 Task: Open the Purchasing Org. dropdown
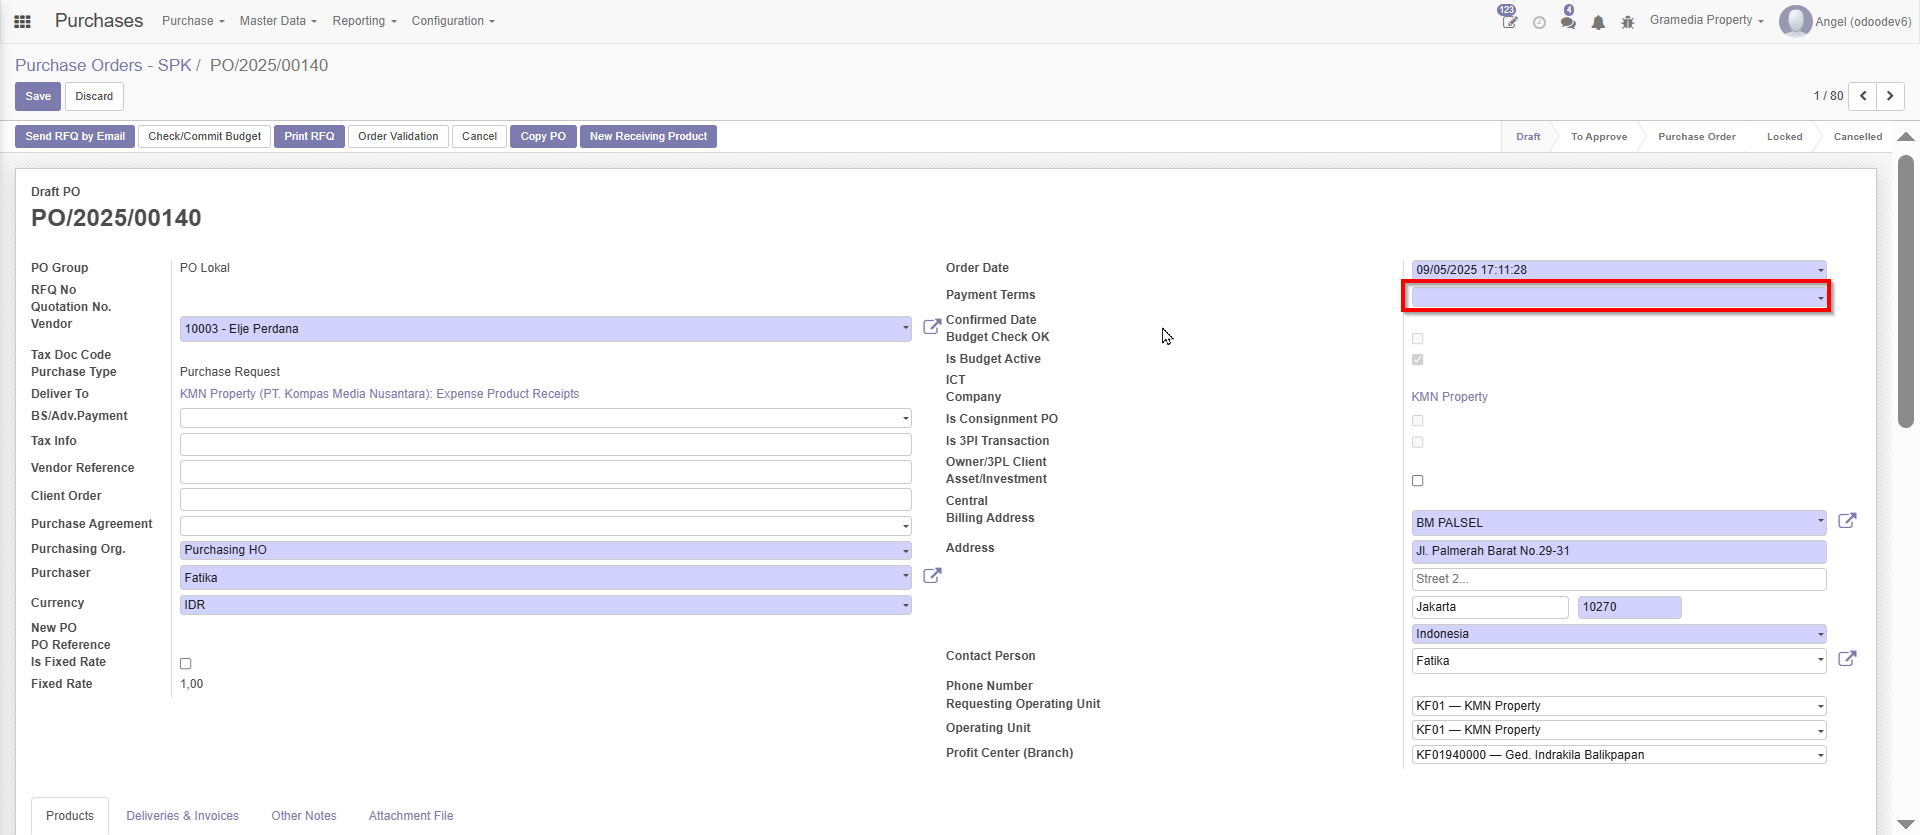pos(546,550)
